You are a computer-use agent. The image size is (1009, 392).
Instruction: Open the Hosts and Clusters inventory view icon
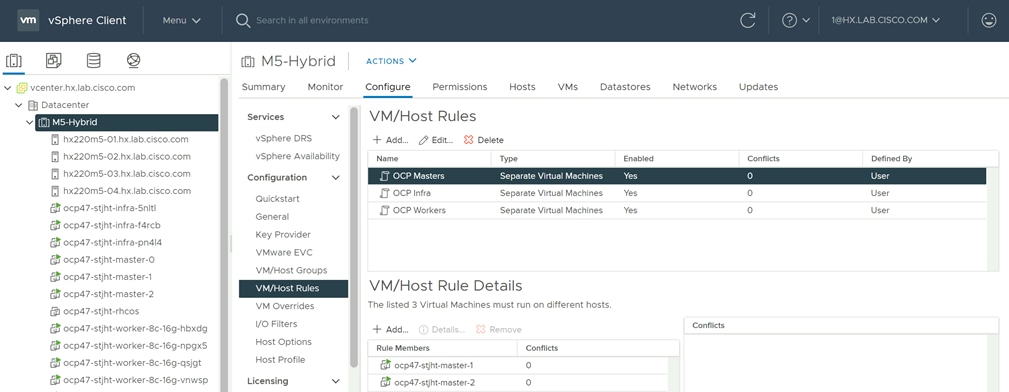tap(14, 61)
